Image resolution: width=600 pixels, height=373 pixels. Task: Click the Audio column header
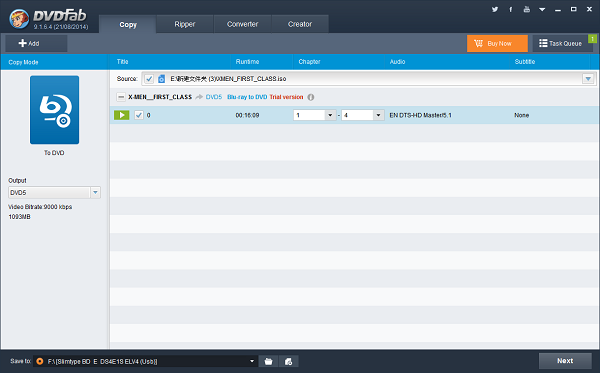tap(397, 62)
